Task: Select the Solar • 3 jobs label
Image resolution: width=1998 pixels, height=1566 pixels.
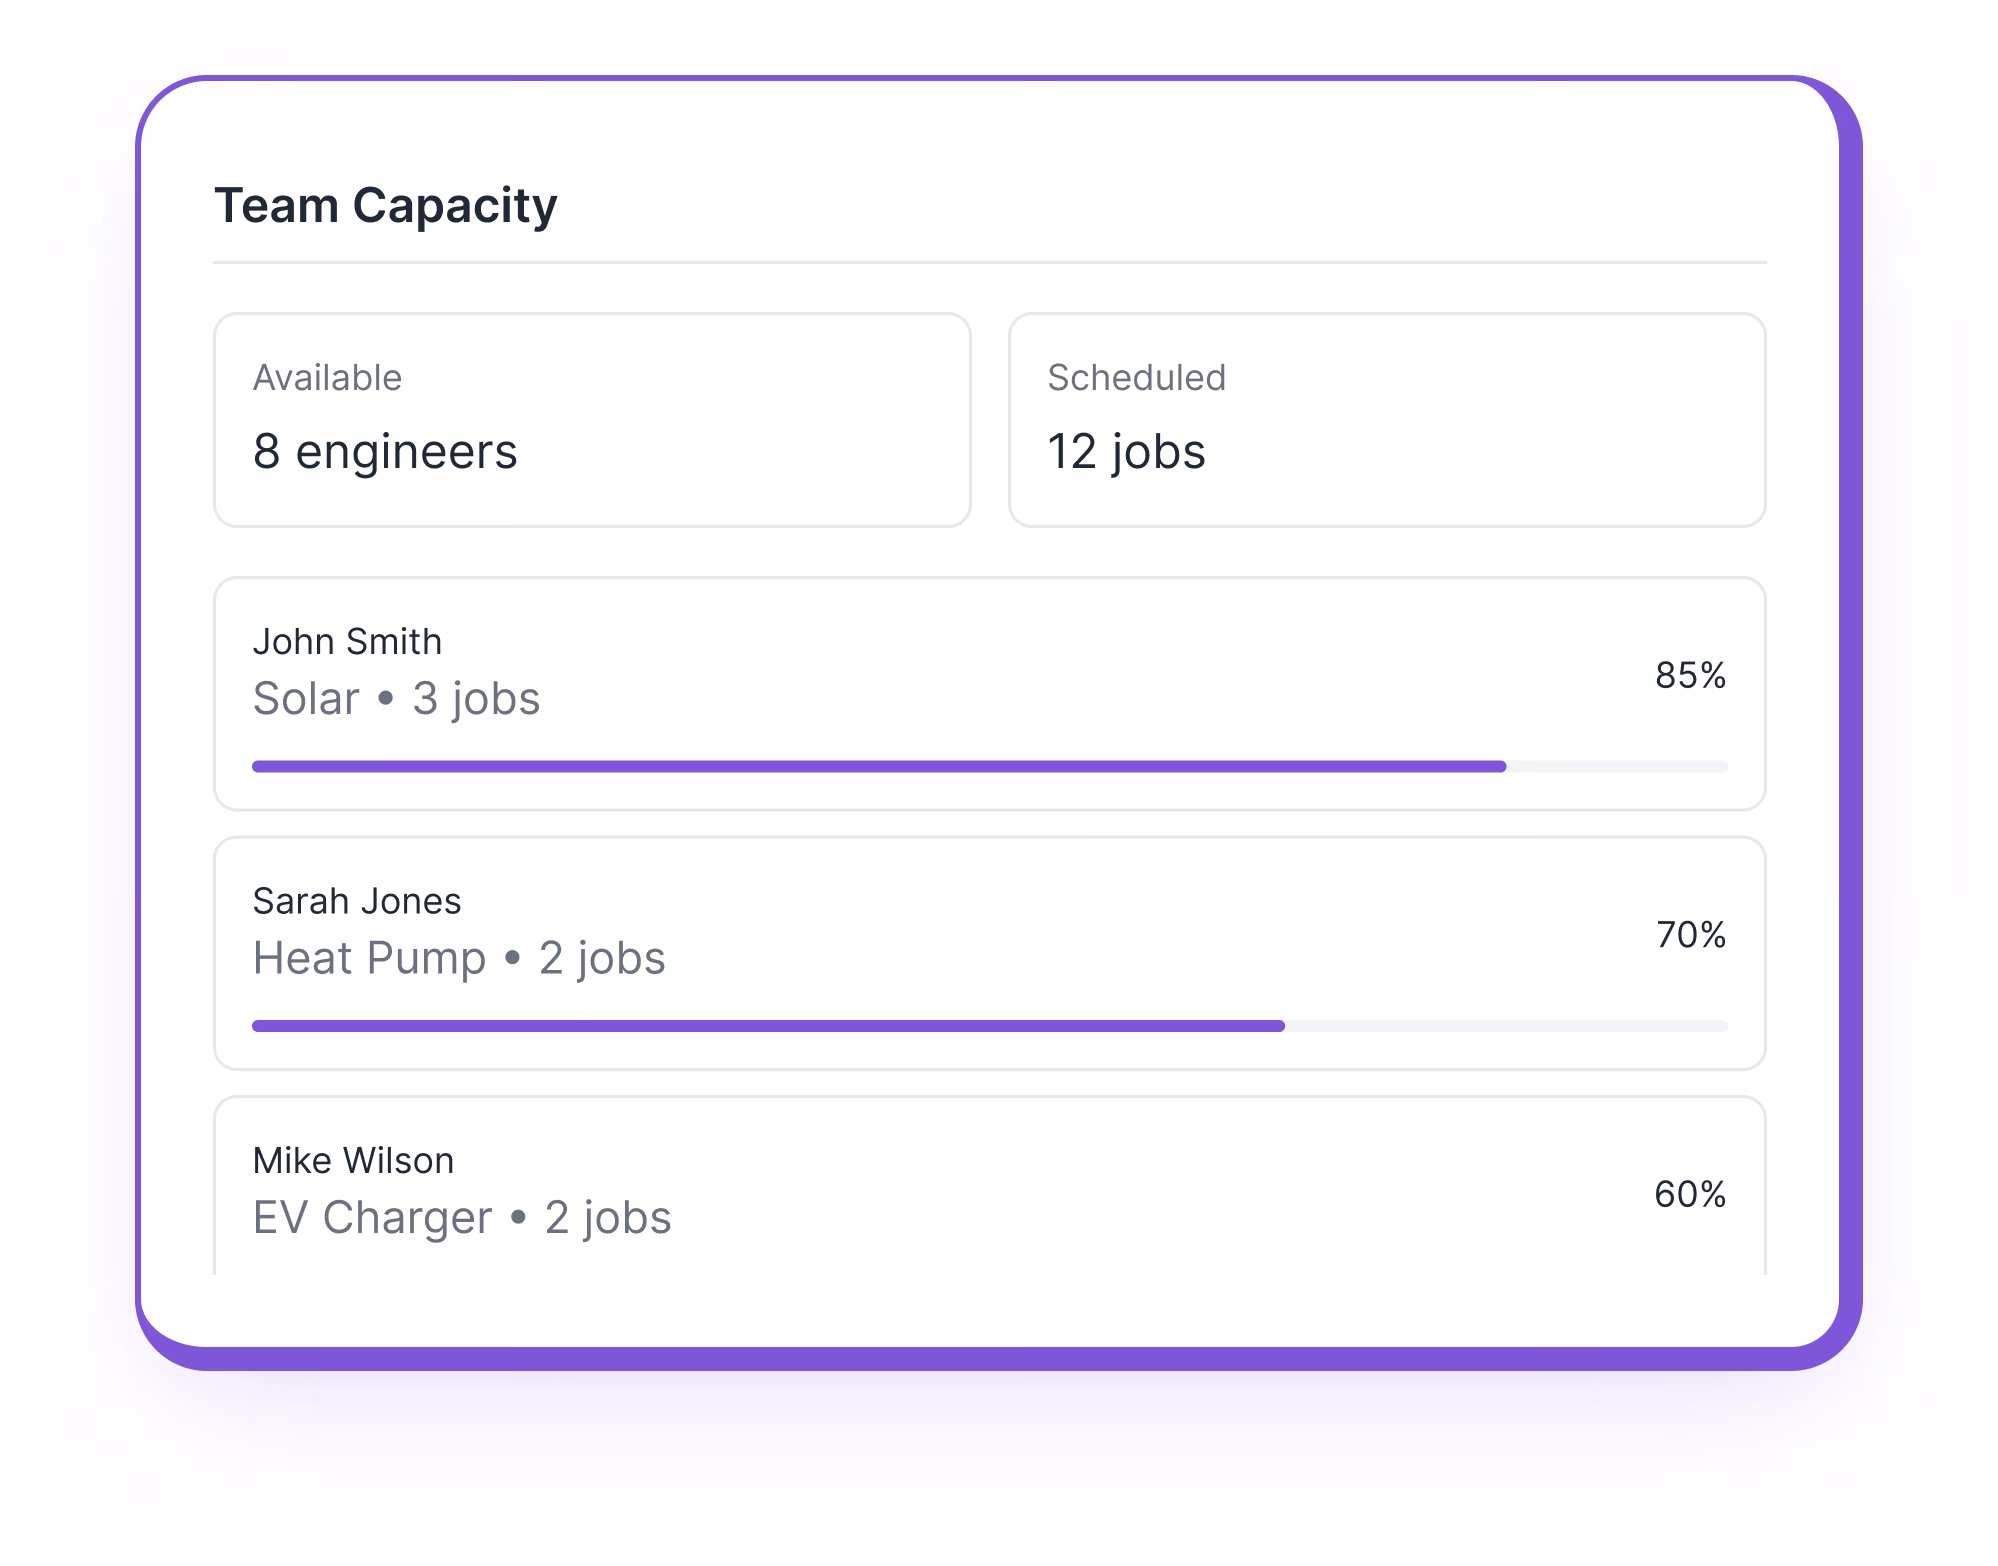Action: tap(396, 698)
